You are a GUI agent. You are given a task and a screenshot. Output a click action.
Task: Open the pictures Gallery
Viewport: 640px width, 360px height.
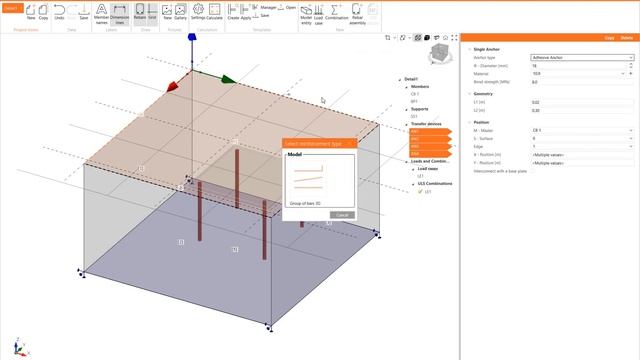pyautogui.click(x=180, y=11)
